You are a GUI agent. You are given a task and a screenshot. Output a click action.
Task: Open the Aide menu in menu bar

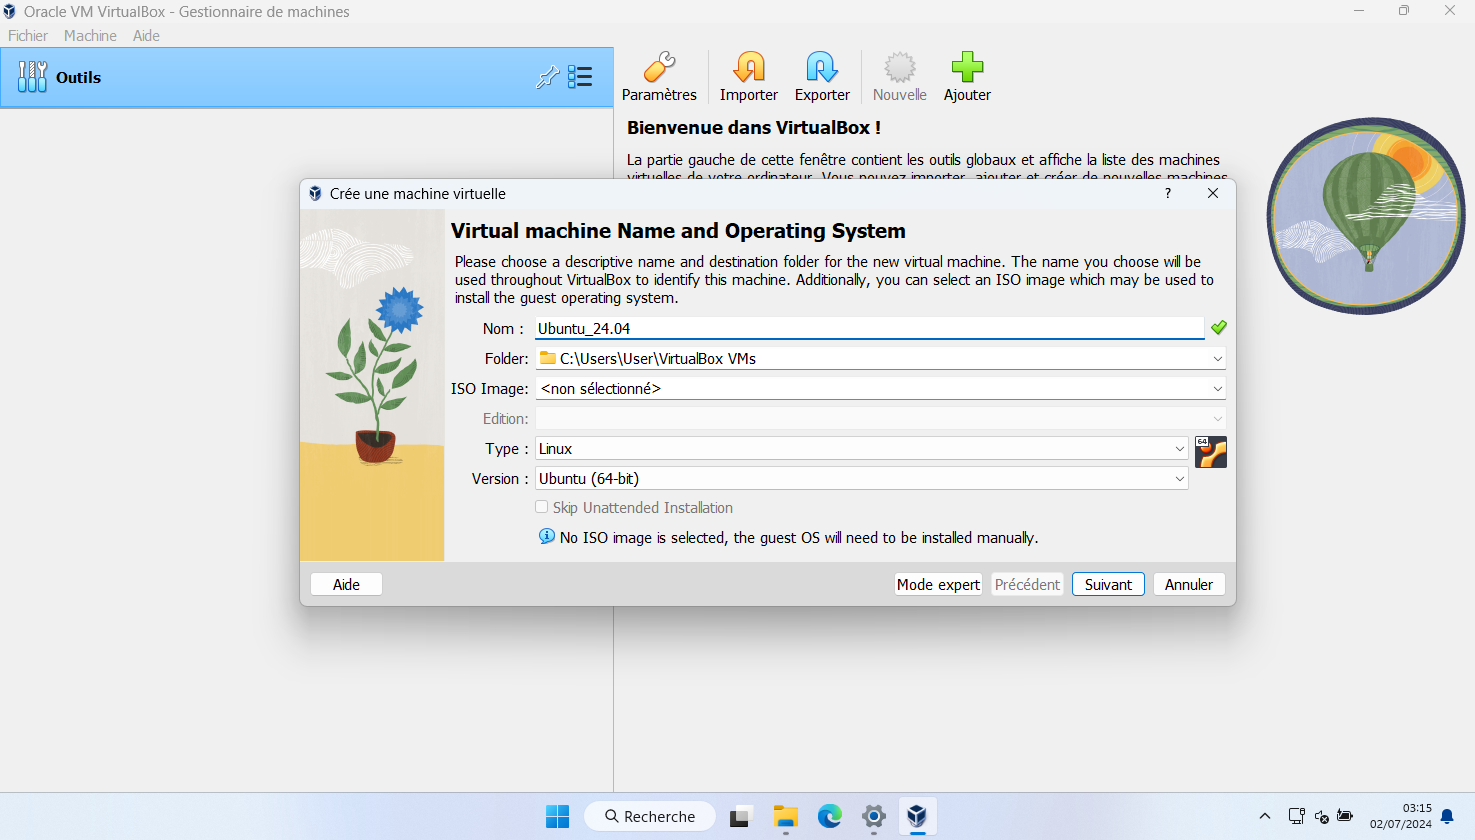click(x=146, y=35)
